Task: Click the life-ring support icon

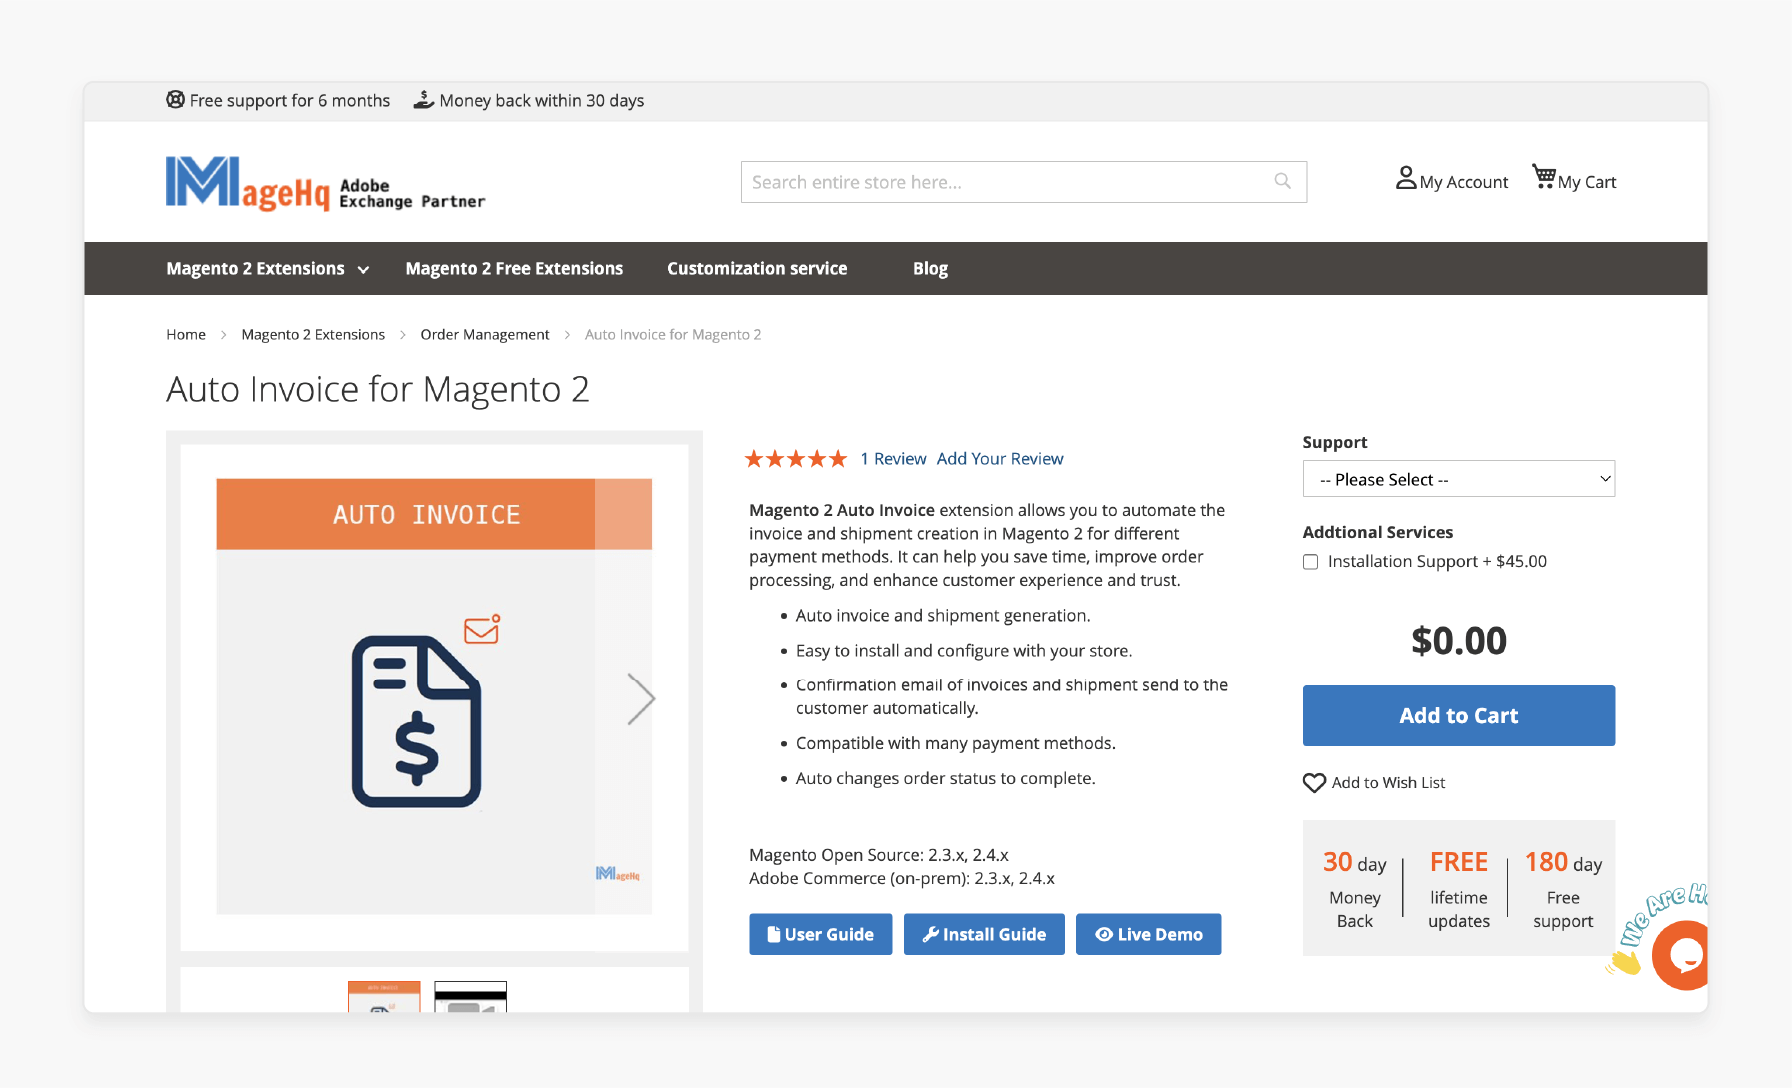Action: (x=175, y=100)
